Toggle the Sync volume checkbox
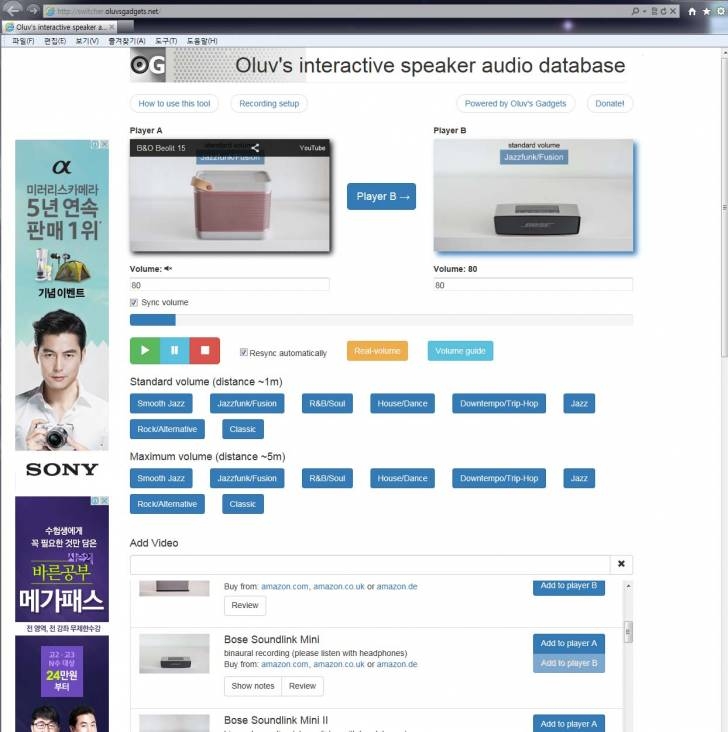 [134, 303]
